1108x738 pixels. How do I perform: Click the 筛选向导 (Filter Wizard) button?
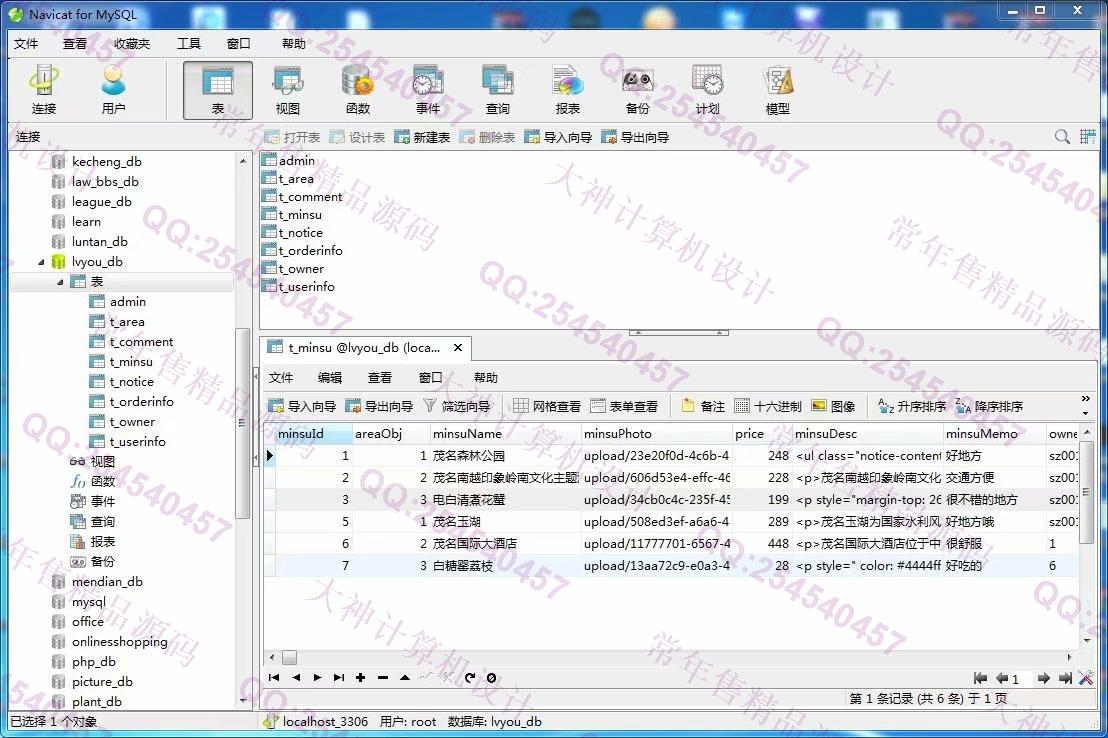pyautogui.click(x=457, y=406)
